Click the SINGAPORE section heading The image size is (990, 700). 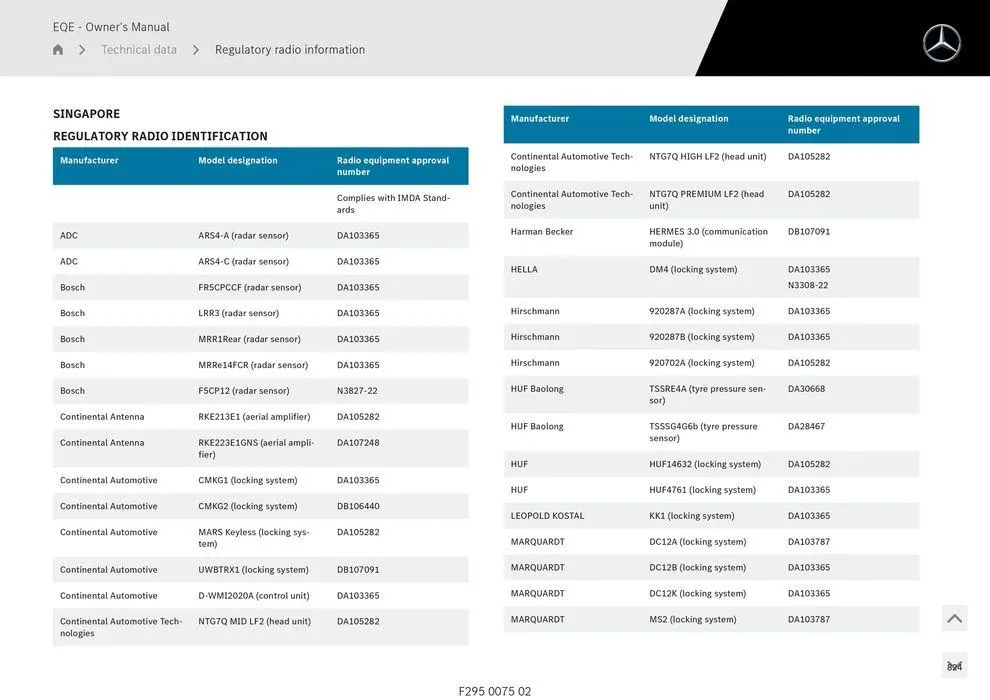pos(86,114)
